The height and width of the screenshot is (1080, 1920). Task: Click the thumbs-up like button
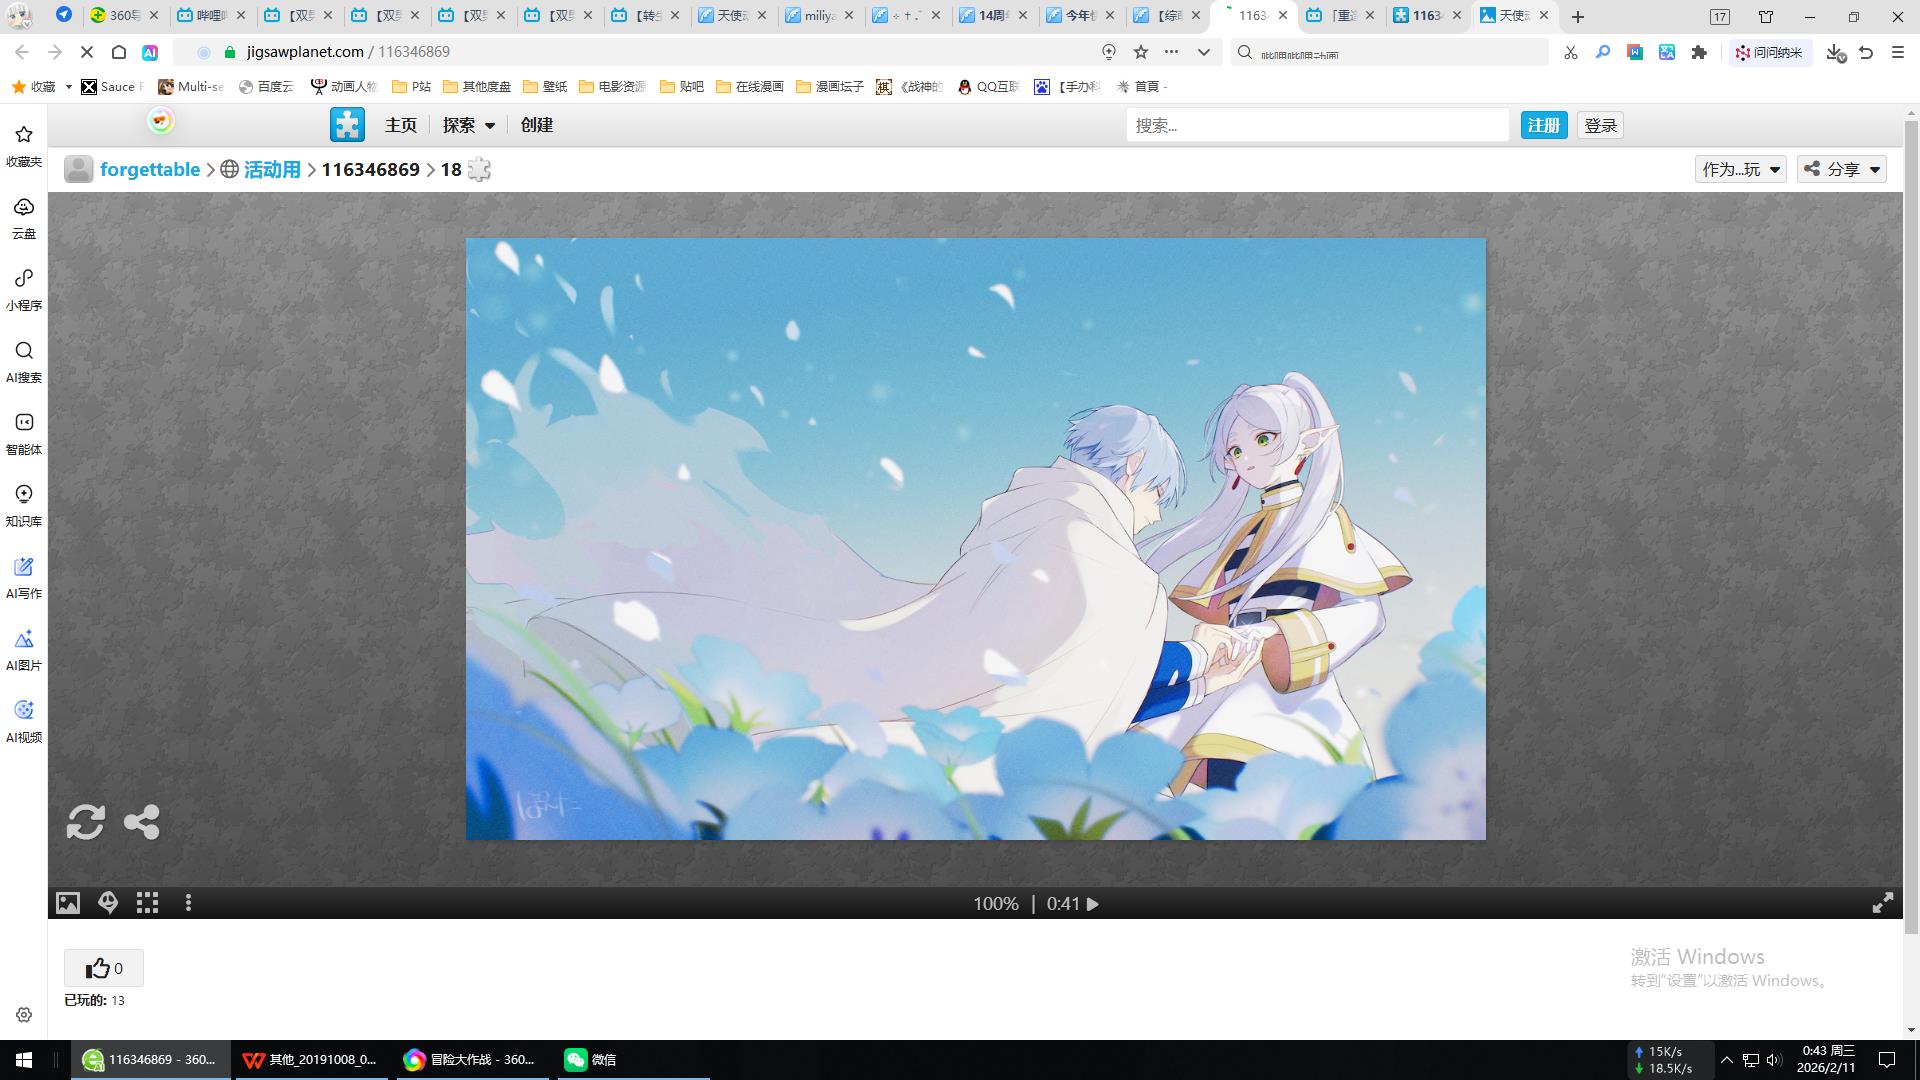103,968
